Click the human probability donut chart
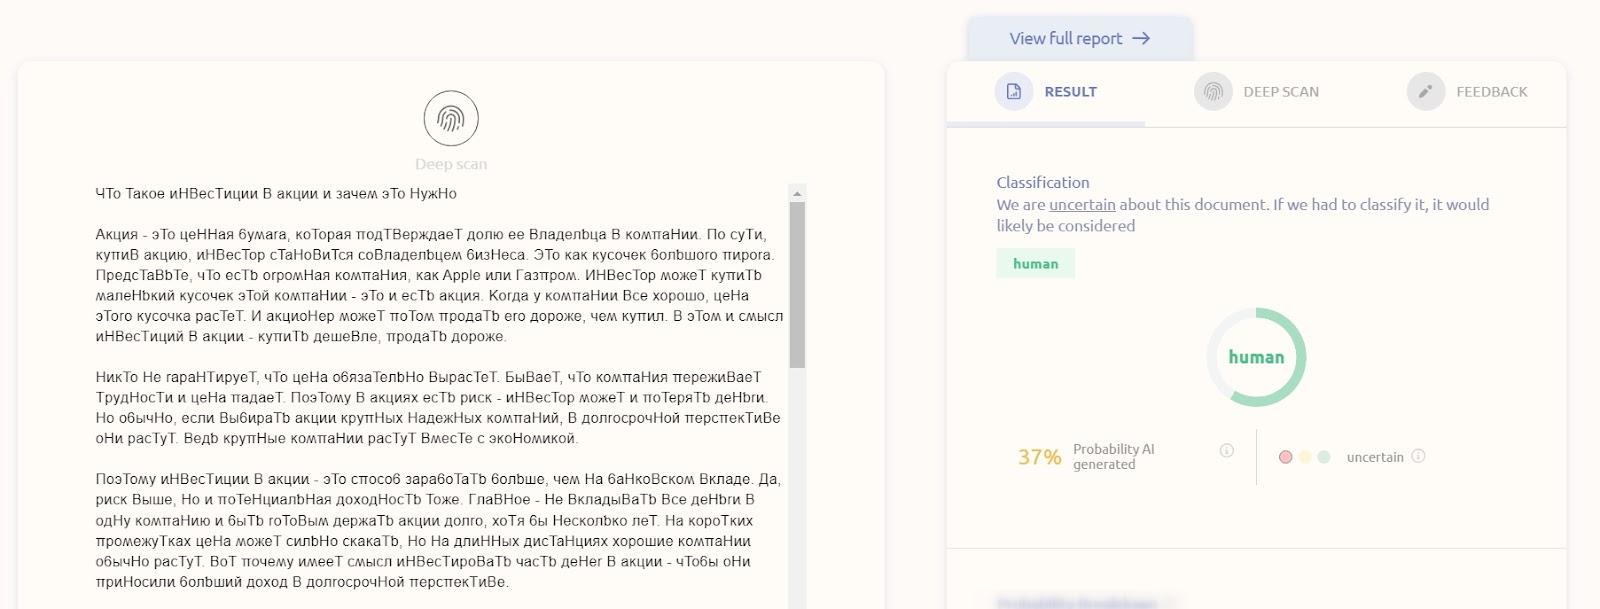The height and width of the screenshot is (609, 1600). pyautogui.click(x=1256, y=357)
